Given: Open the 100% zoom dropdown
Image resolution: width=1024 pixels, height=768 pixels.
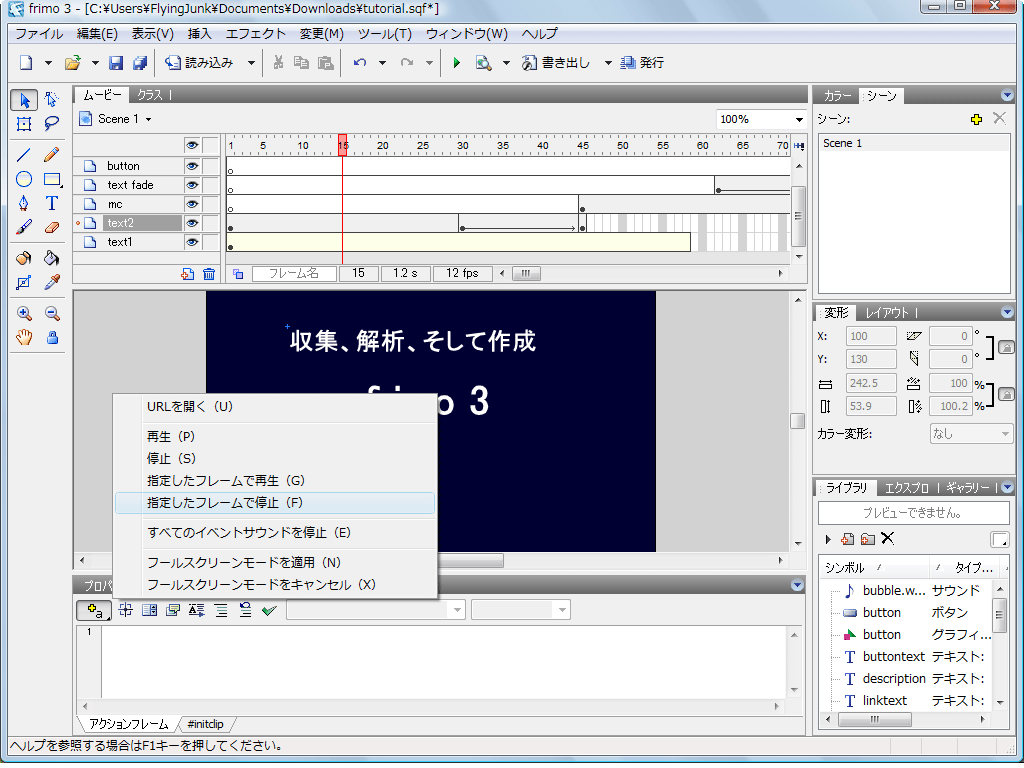Looking at the screenshot, I should tap(799, 120).
